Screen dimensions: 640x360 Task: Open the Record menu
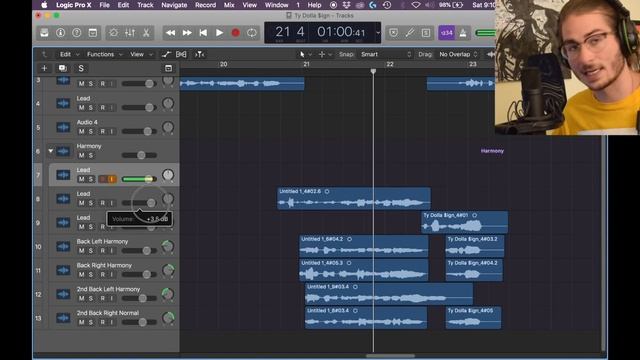point(205,5)
